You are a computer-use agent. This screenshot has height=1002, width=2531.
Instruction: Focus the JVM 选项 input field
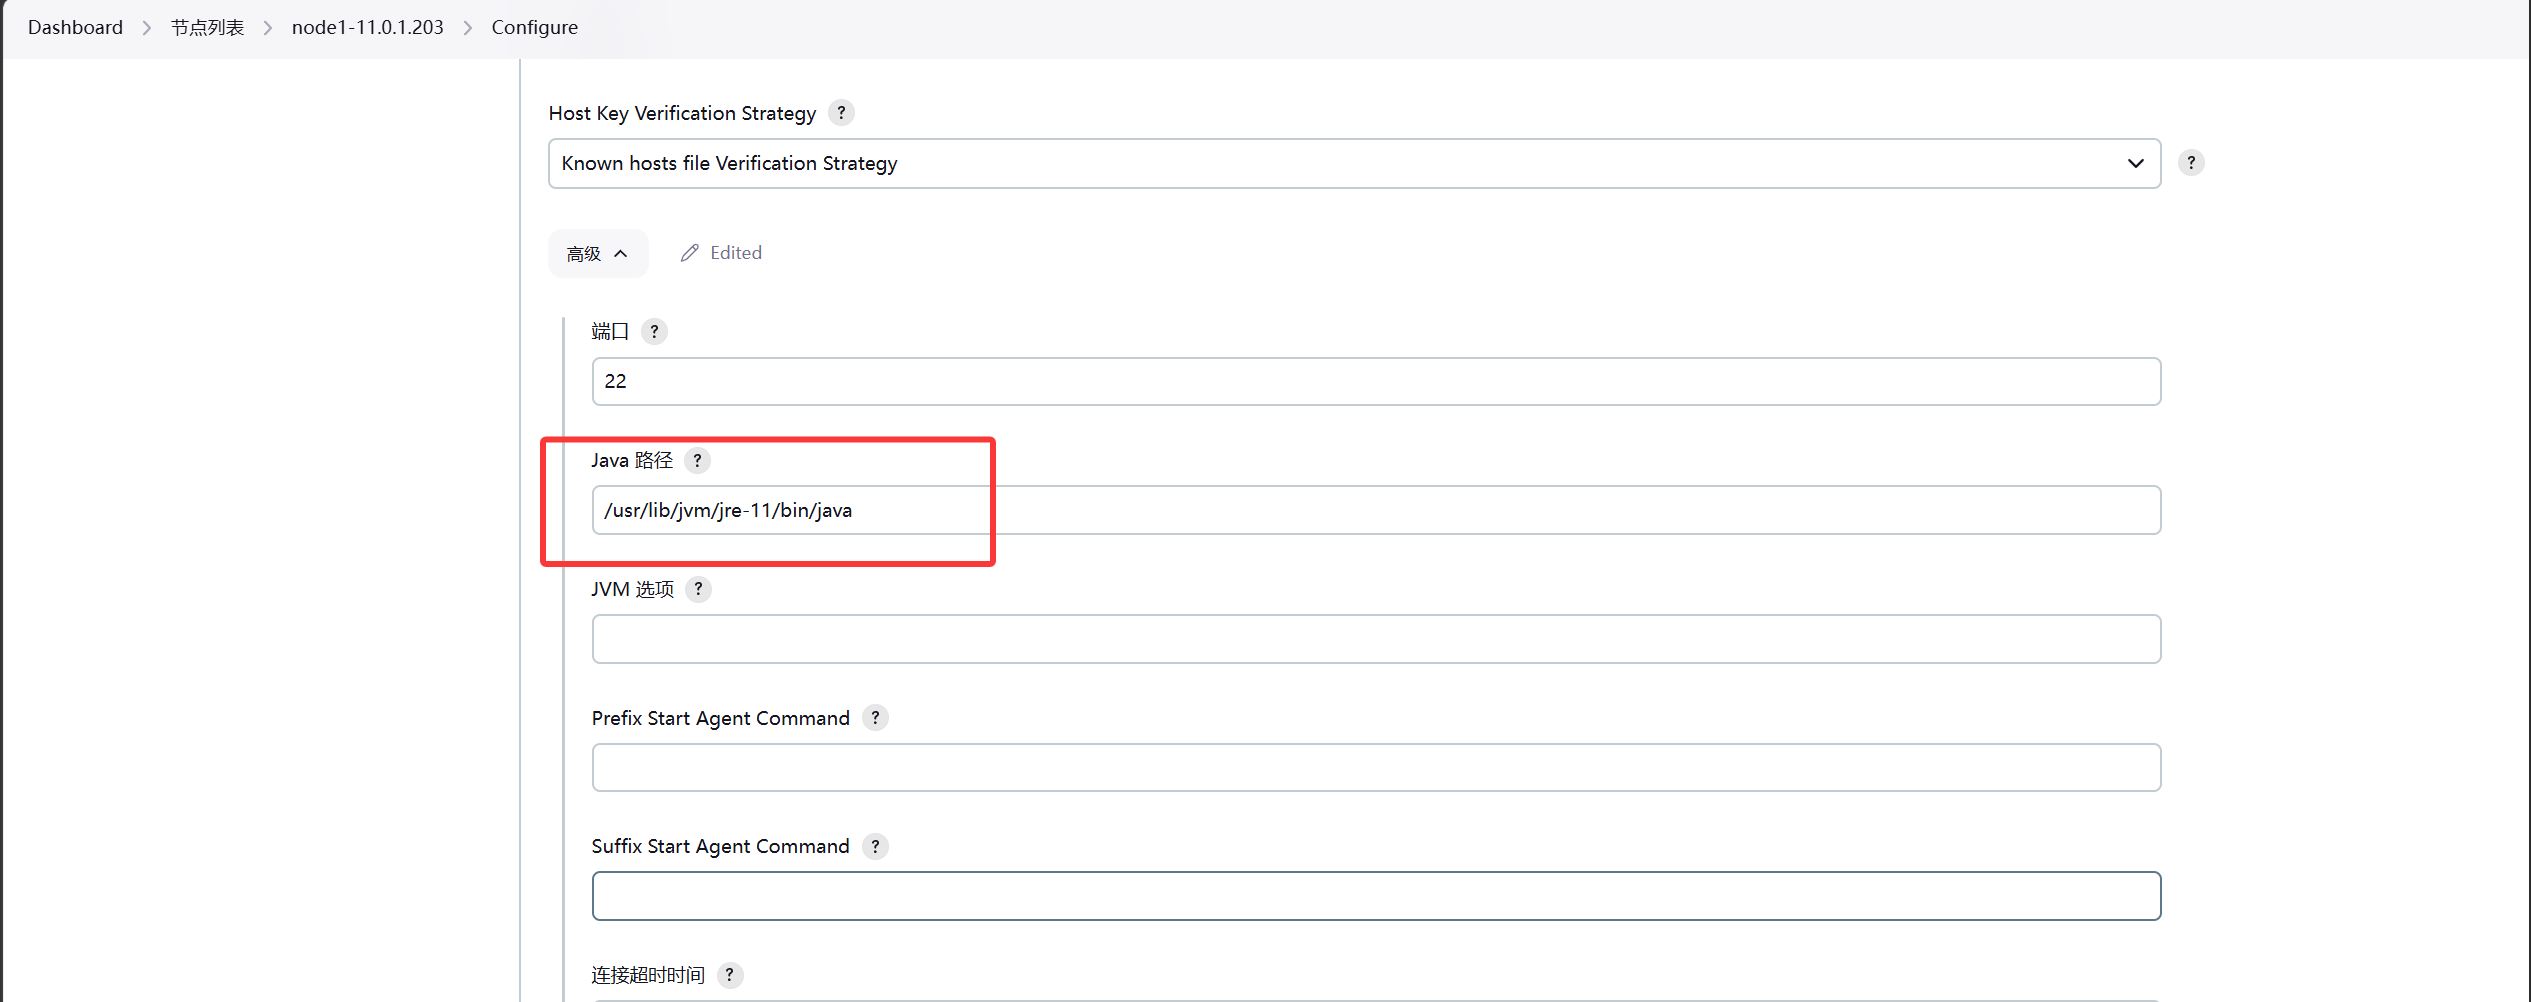pos(1376,639)
